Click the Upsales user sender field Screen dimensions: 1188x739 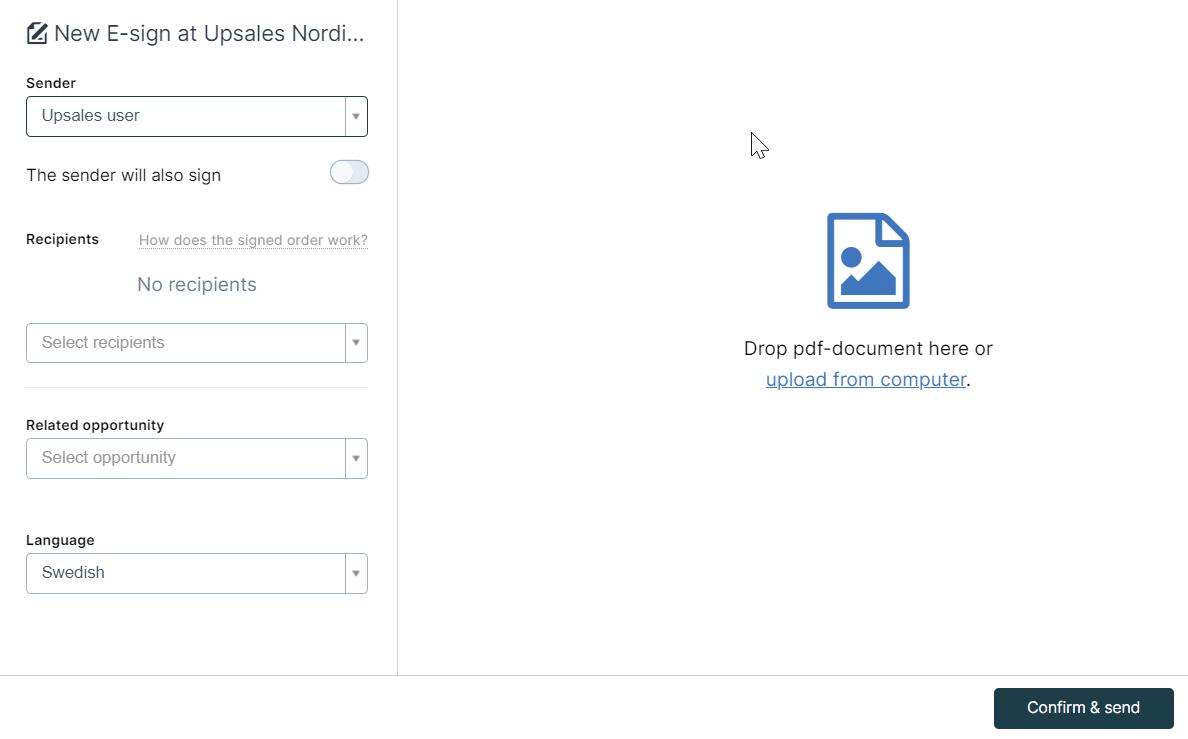(186, 117)
